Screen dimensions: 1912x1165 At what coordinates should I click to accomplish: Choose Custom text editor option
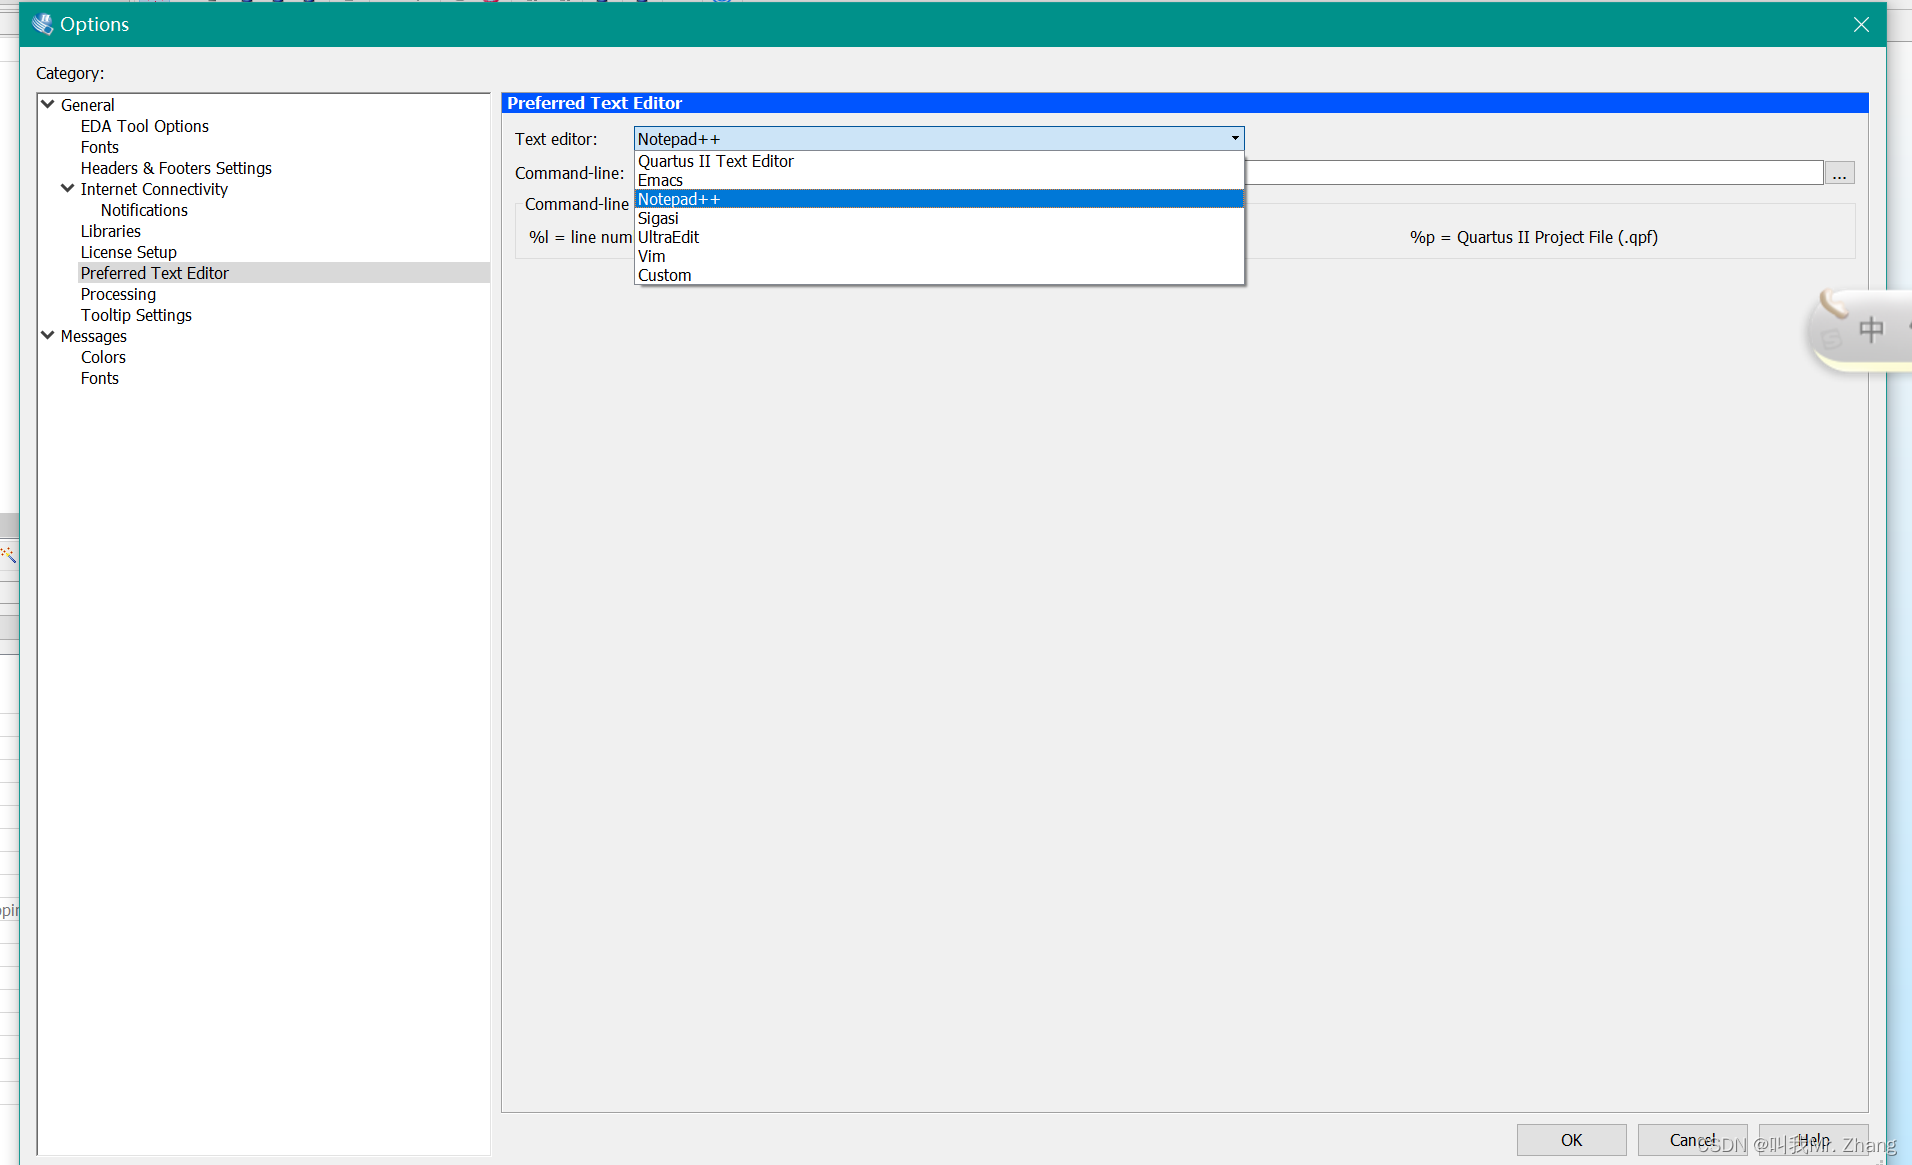click(664, 275)
